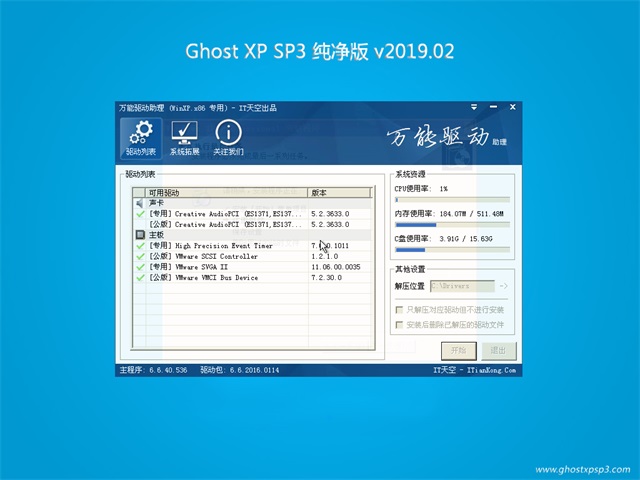Click the 主程序: 6.6.40.536 status text
Screen dimensions: 640x480
point(153,370)
